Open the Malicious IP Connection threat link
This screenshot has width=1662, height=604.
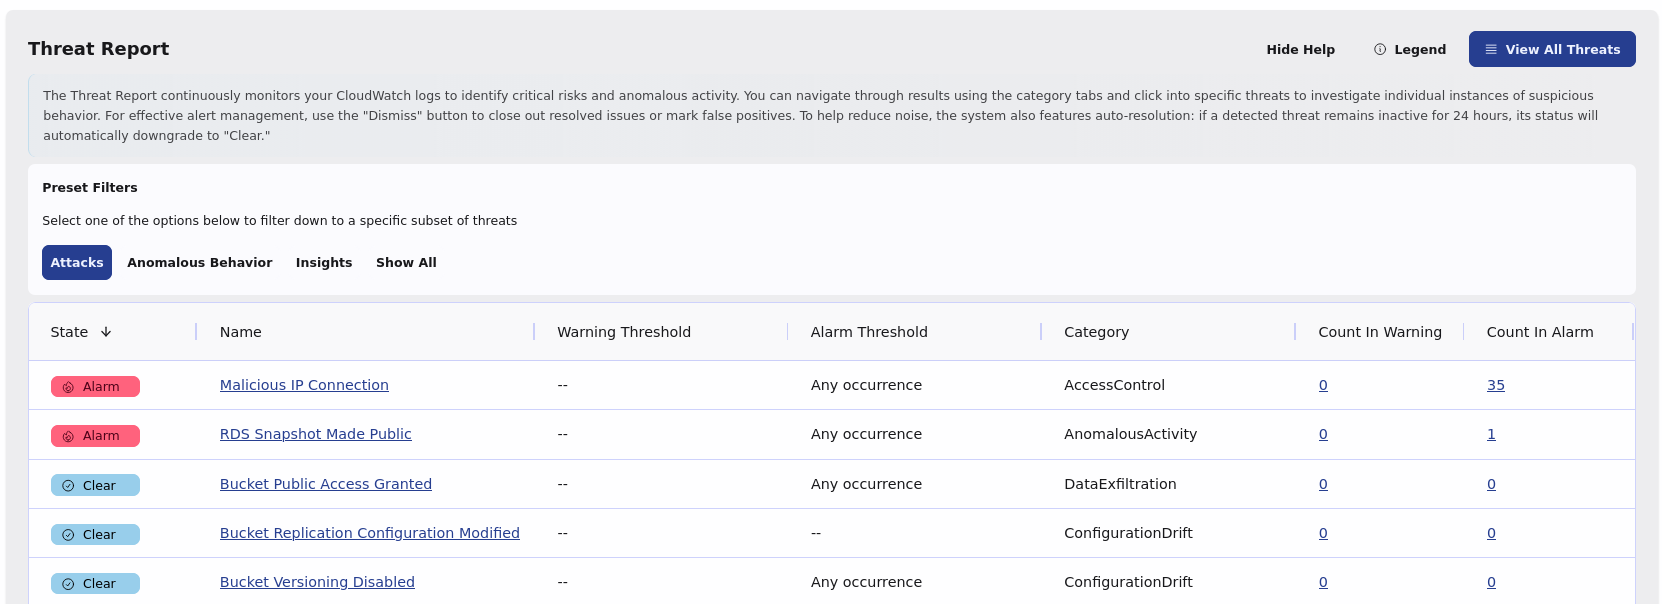(304, 385)
